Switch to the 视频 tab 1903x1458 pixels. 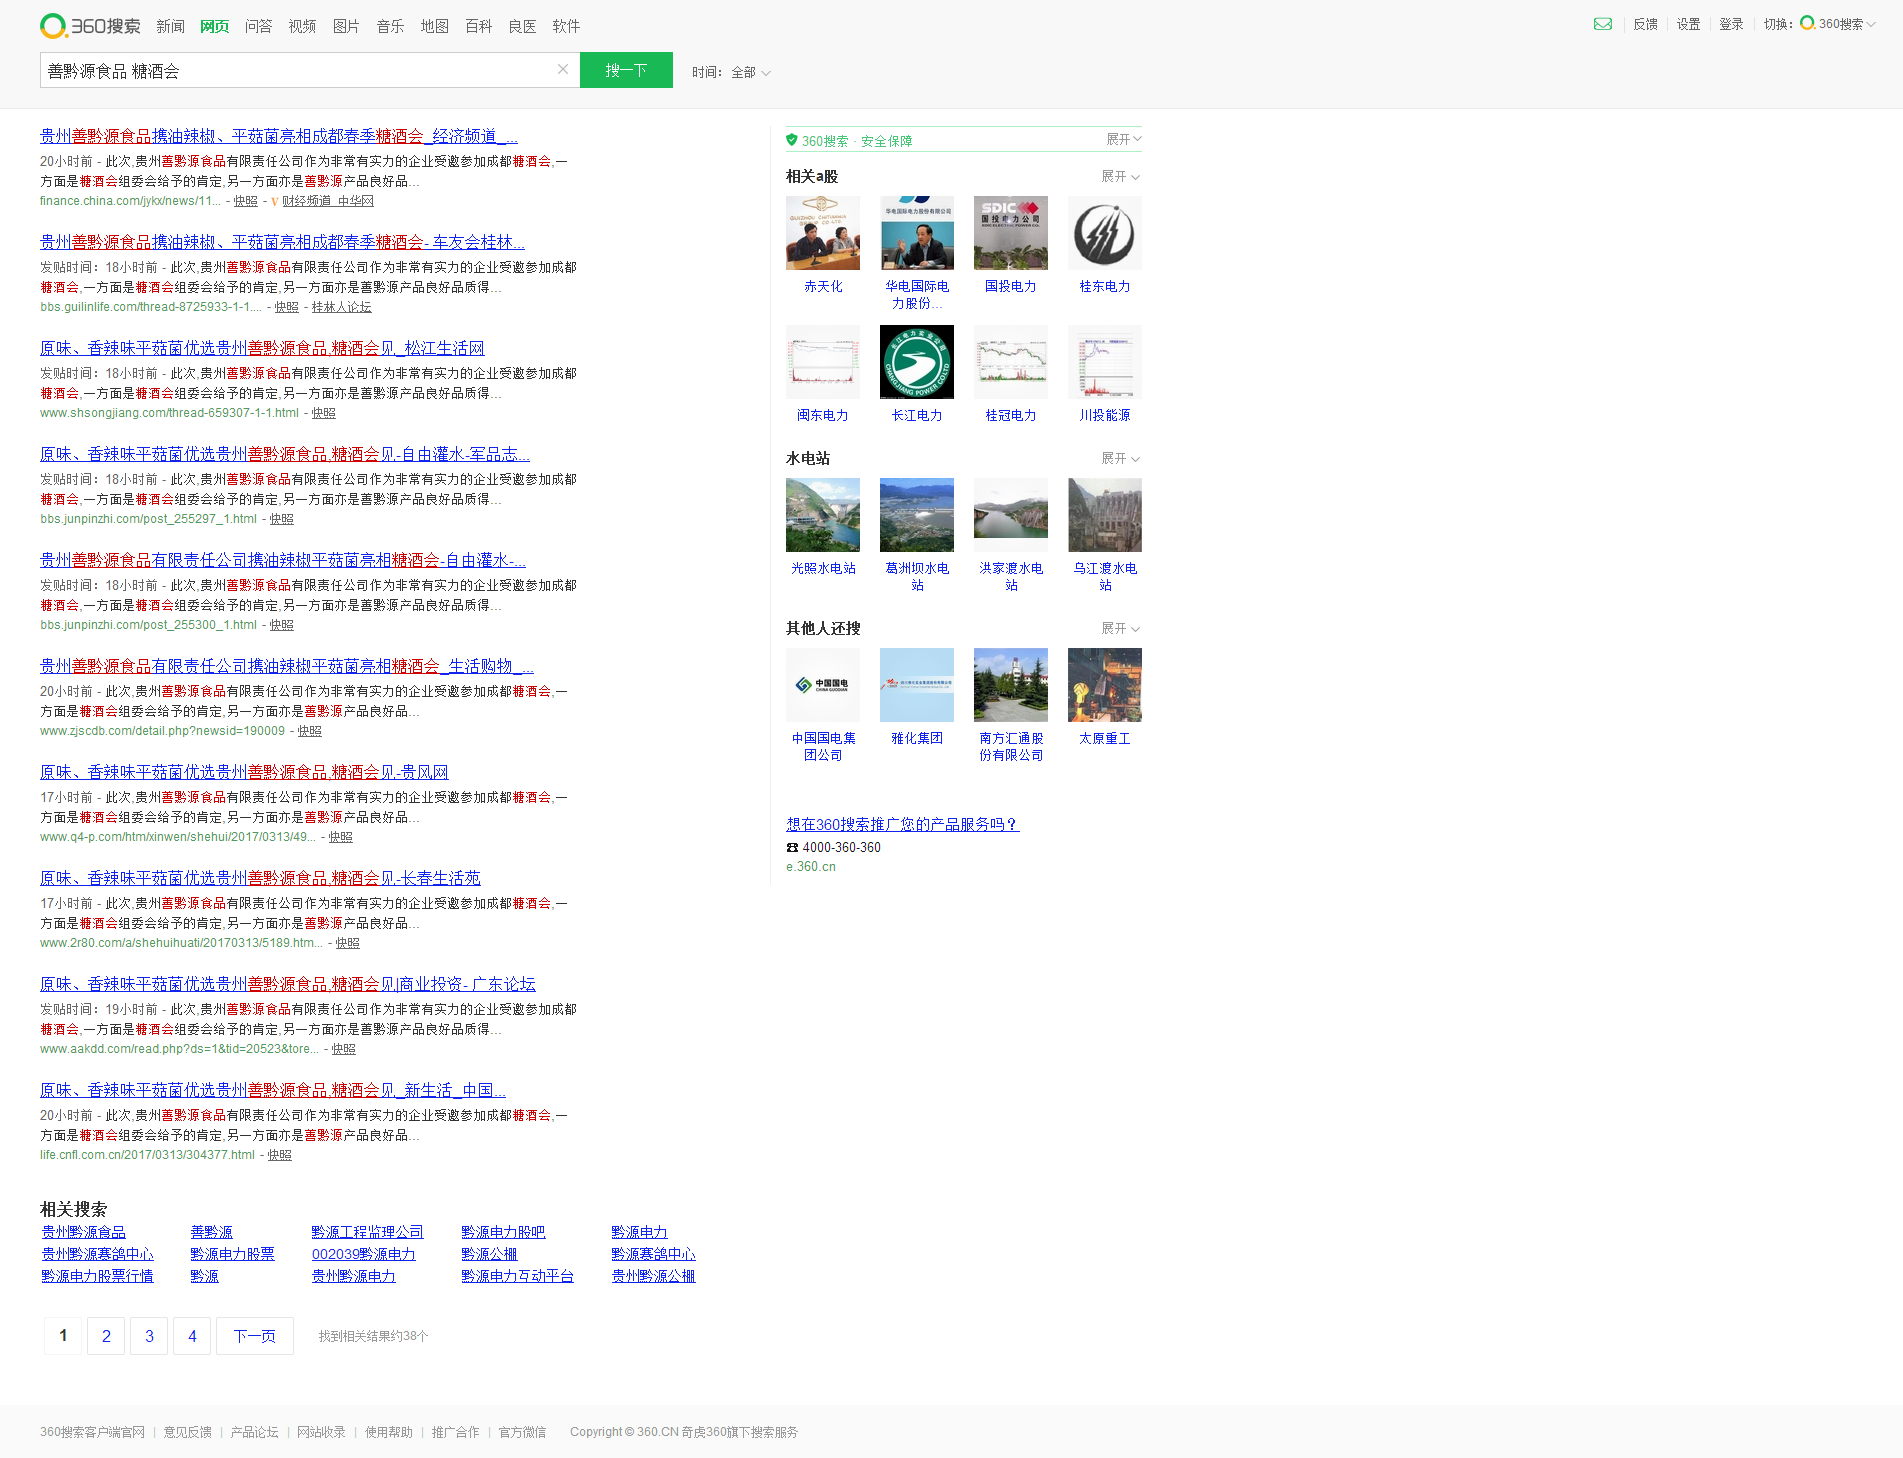(302, 26)
